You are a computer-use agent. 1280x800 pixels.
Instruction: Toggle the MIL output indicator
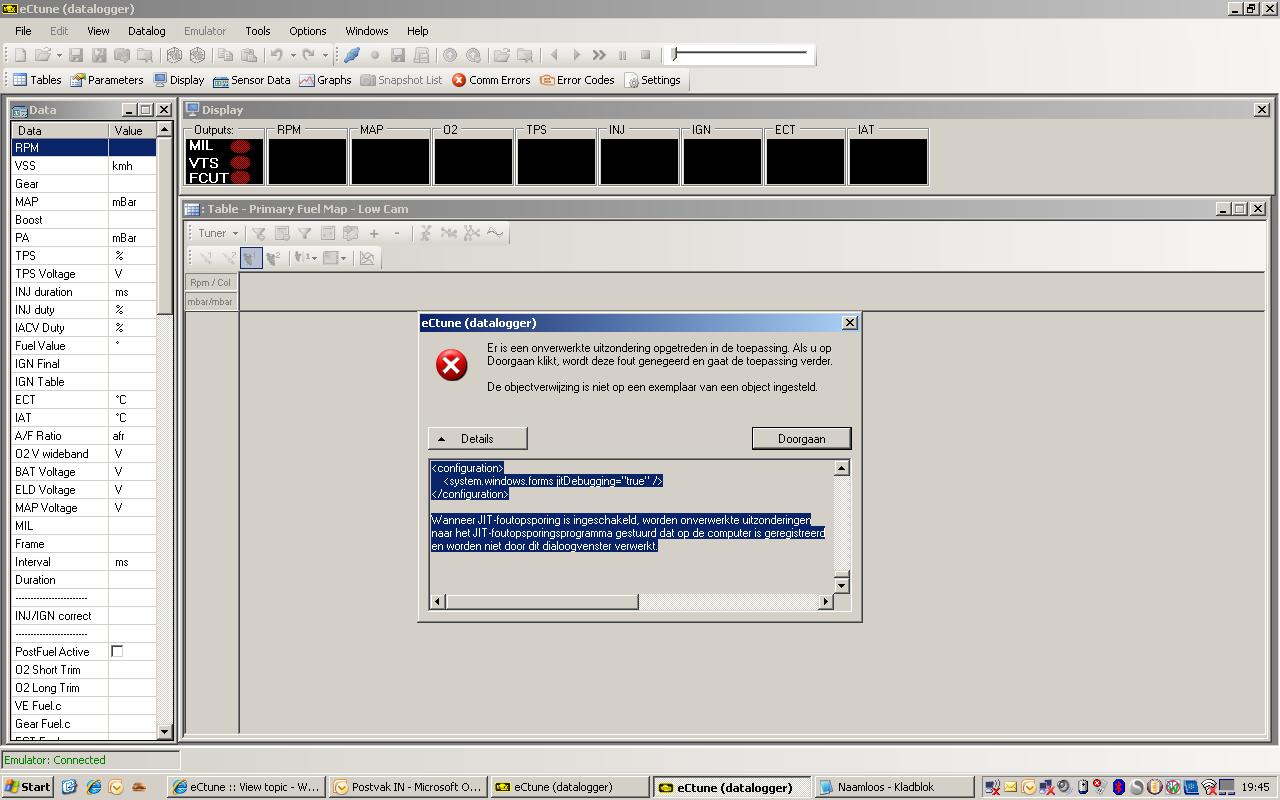coord(240,146)
